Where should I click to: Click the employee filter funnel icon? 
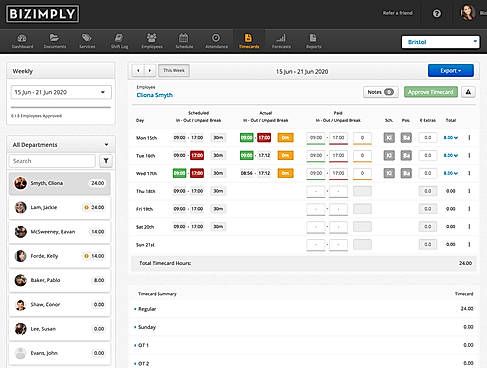(x=106, y=161)
